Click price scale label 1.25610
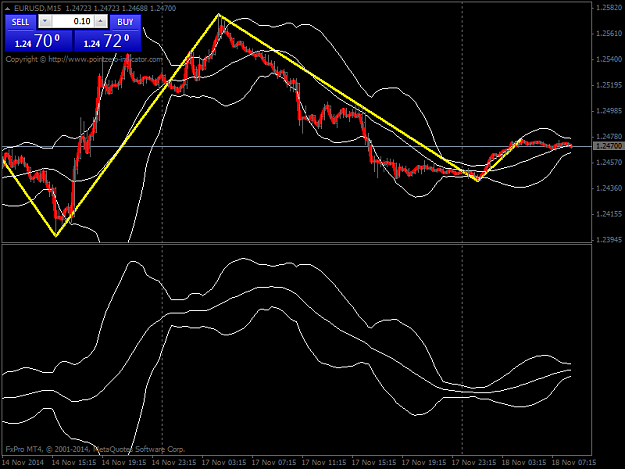This screenshot has width=625, height=469. click(x=609, y=33)
